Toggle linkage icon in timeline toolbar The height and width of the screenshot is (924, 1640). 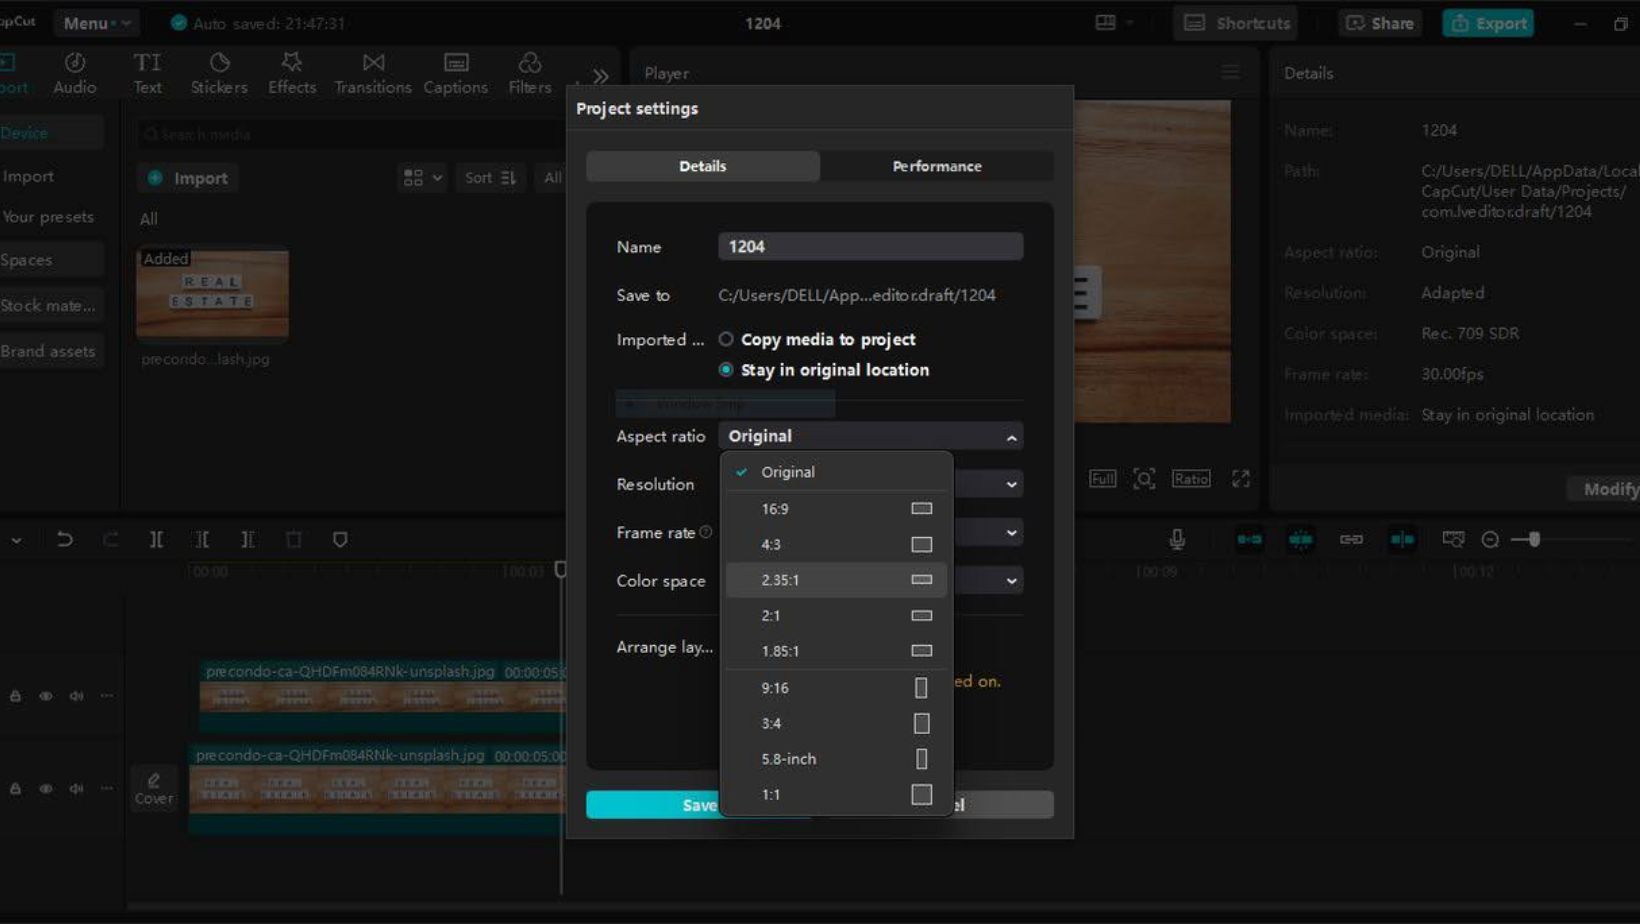point(1351,539)
